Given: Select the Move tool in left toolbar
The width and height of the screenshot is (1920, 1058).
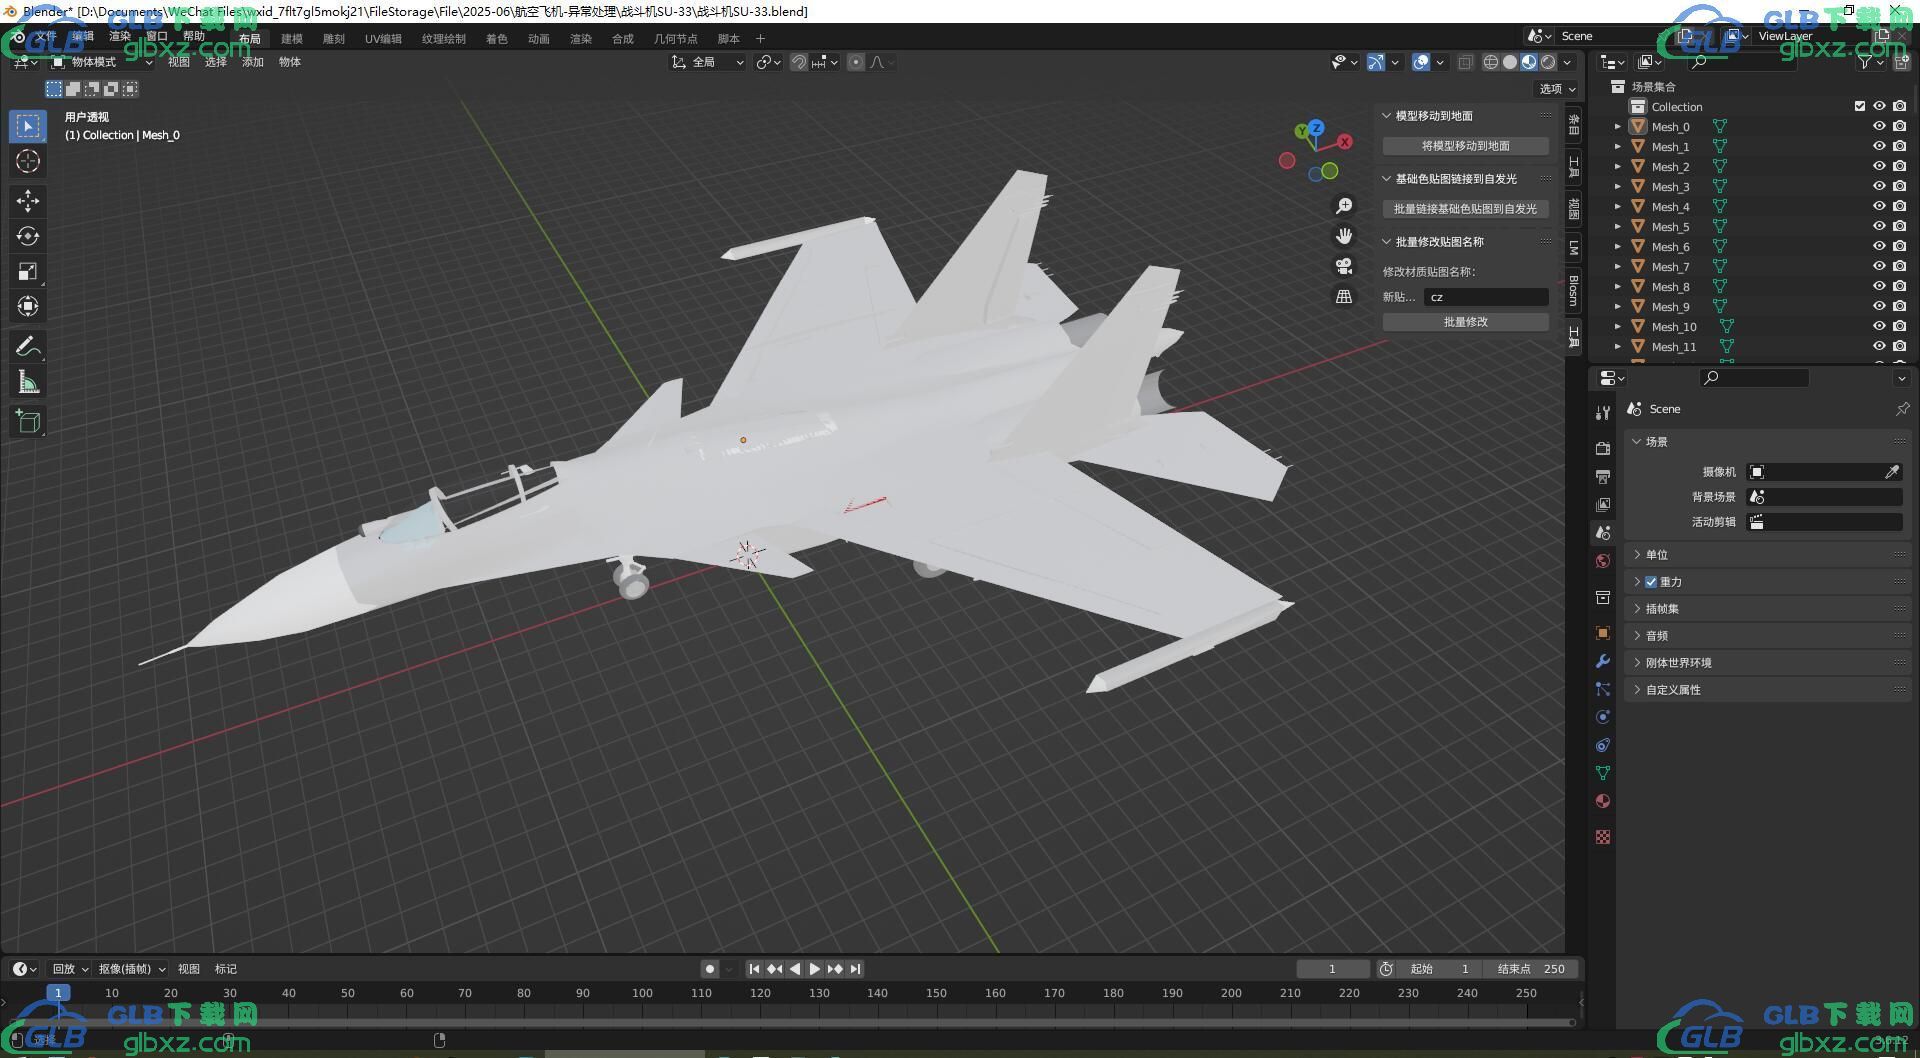Looking at the screenshot, I should click(28, 201).
